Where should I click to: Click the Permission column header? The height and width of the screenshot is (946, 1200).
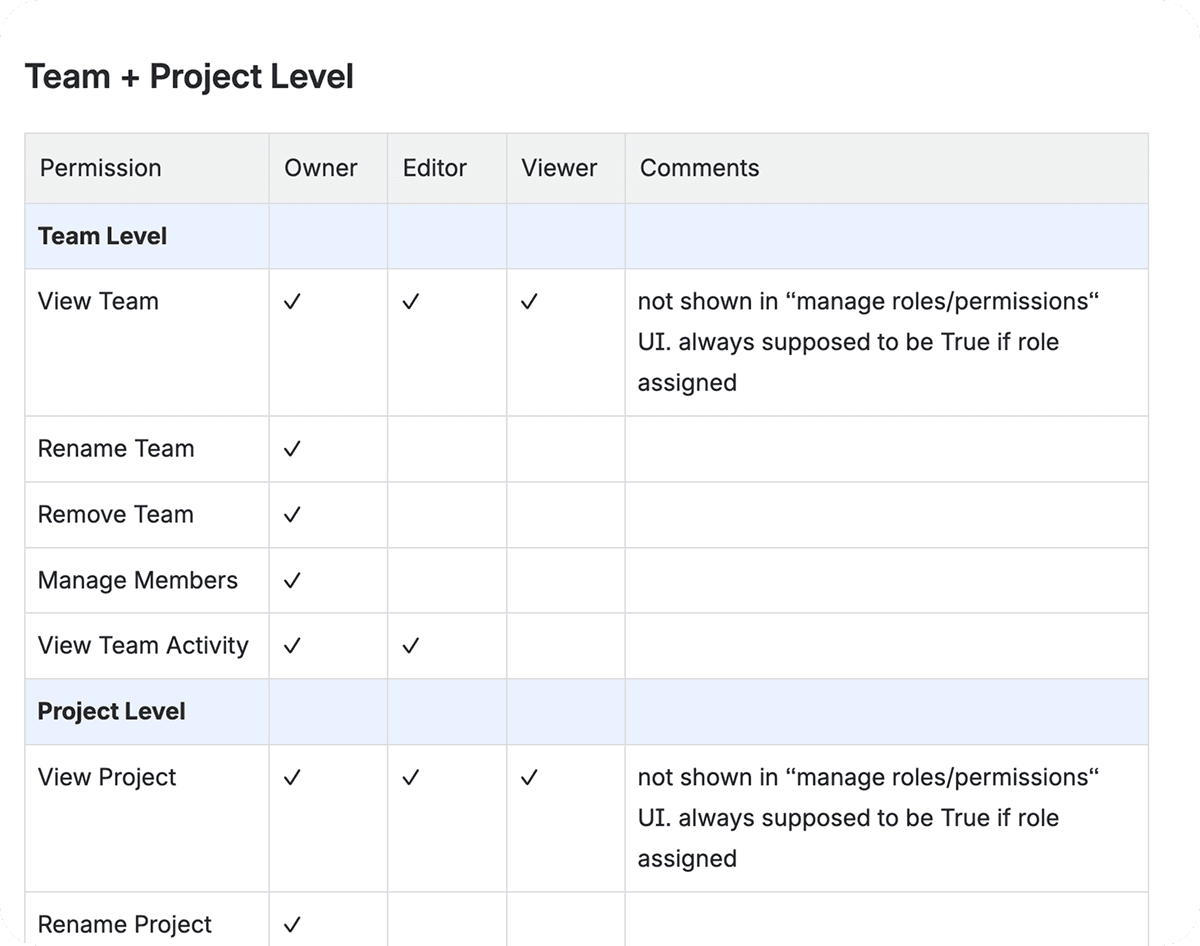click(x=100, y=168)
